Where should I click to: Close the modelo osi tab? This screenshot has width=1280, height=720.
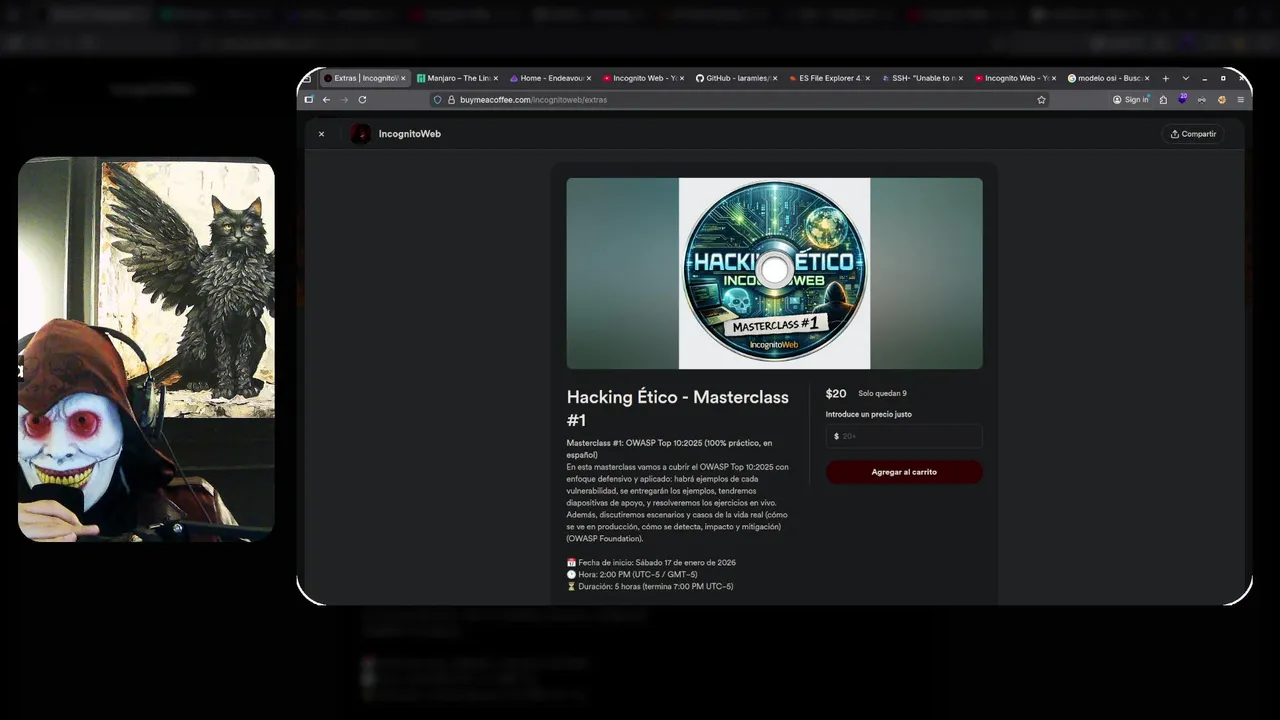[x=1147, y=78]
